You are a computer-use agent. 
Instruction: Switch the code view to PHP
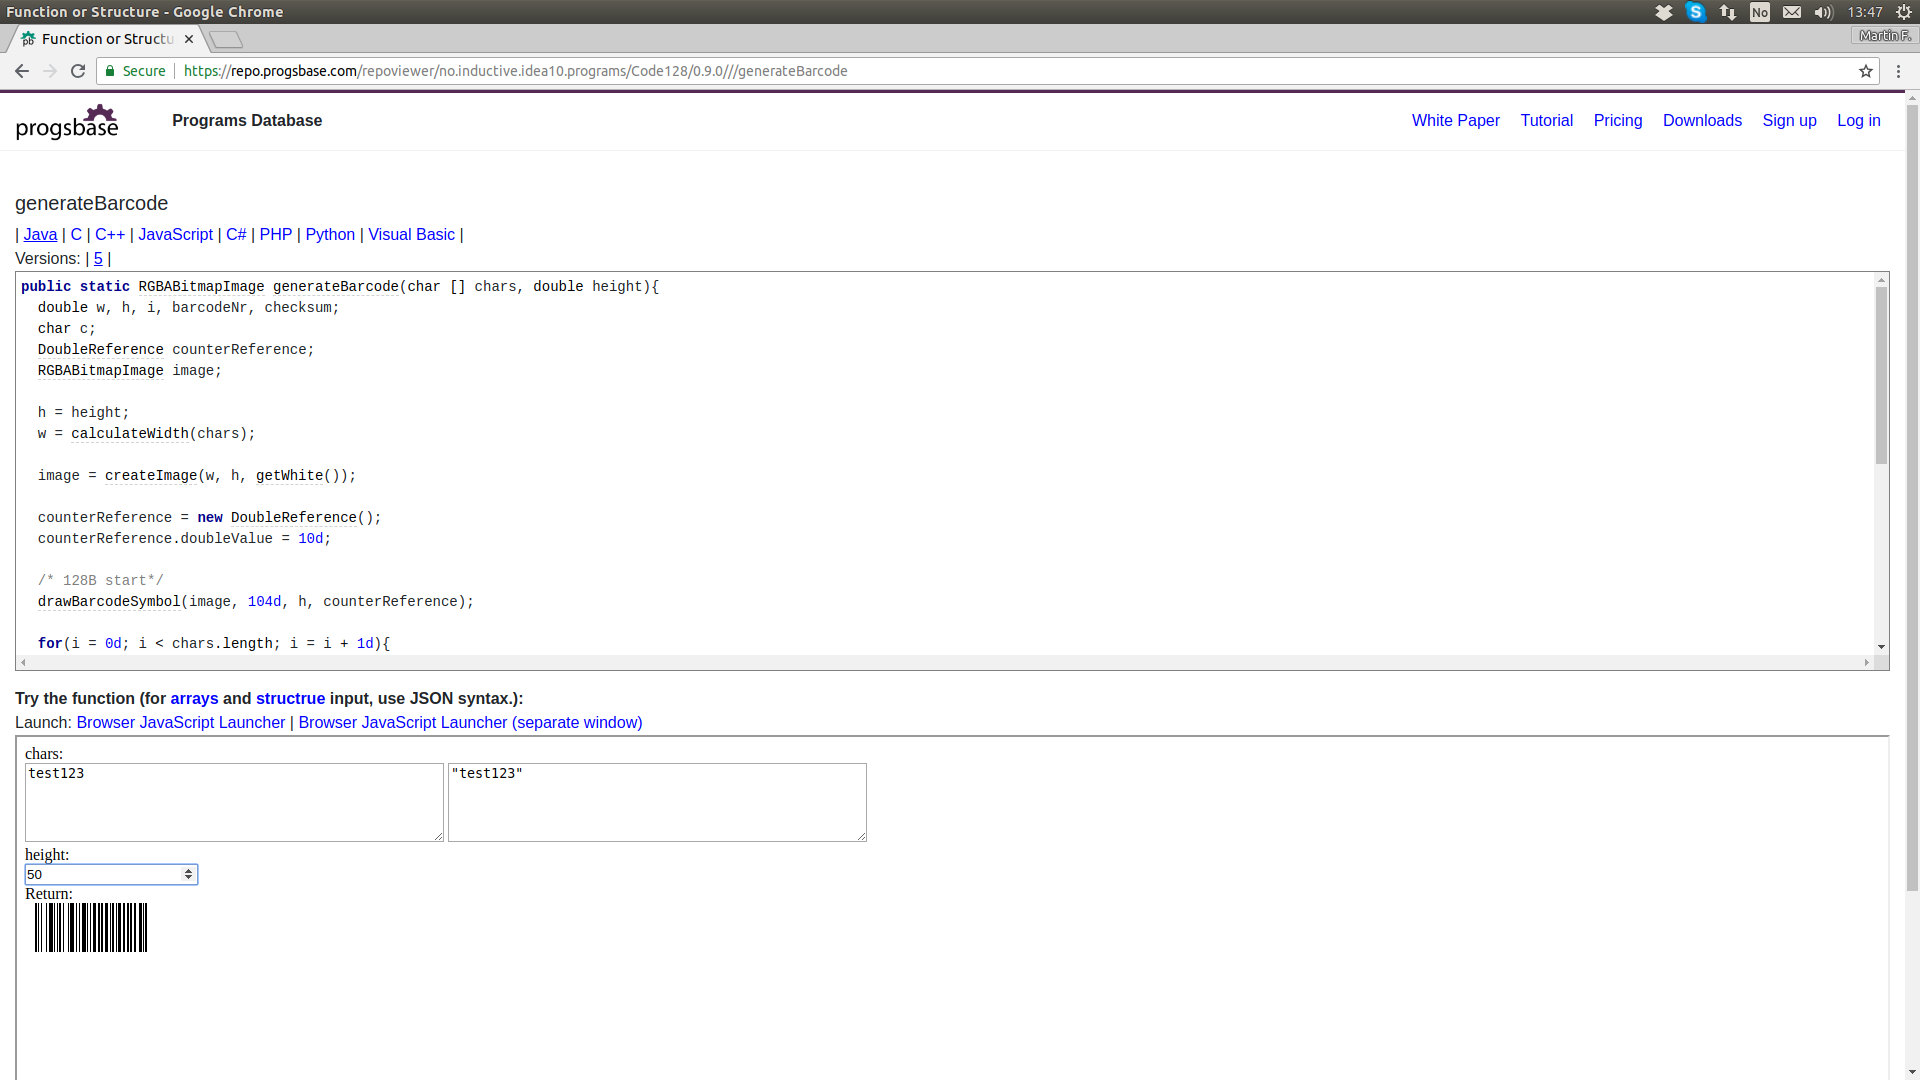click(275, 235)
